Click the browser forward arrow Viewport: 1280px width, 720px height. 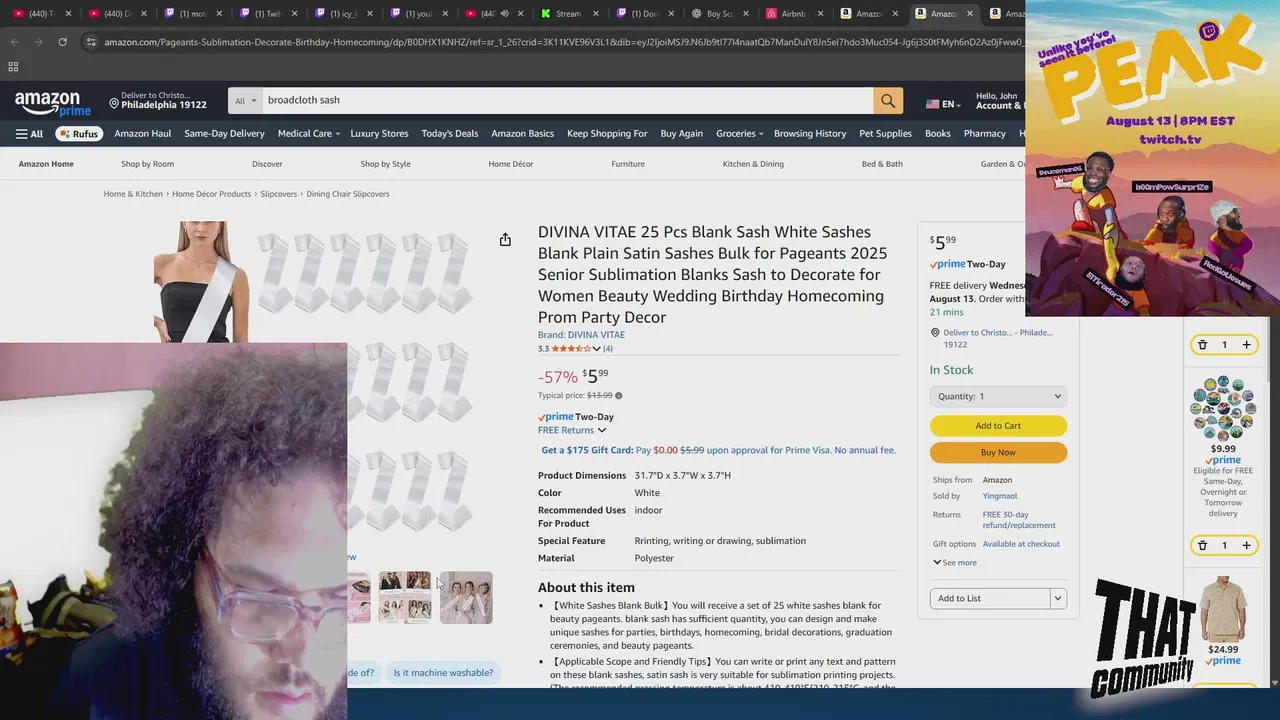coord(38,42)
